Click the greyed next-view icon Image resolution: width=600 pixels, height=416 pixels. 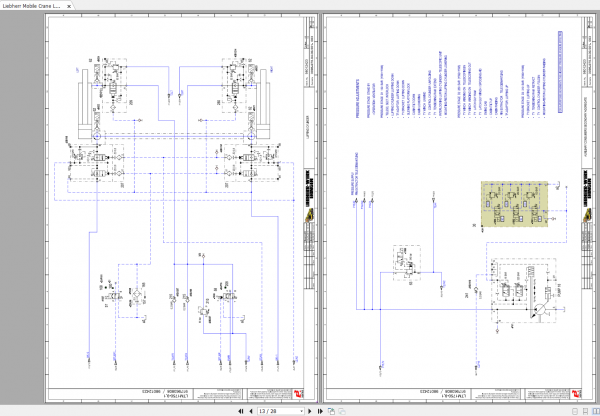342,411
